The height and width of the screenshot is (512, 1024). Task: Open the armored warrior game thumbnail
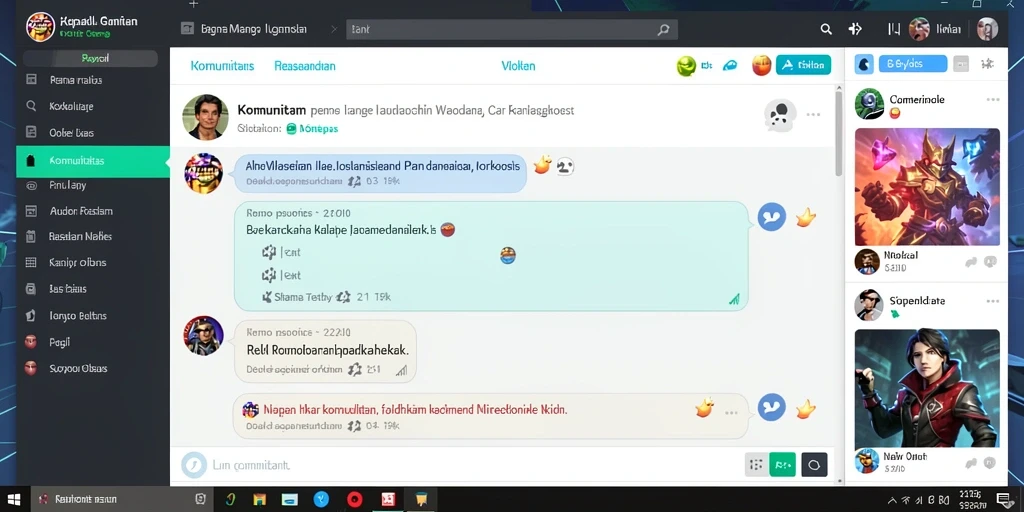tap(927, 186)
